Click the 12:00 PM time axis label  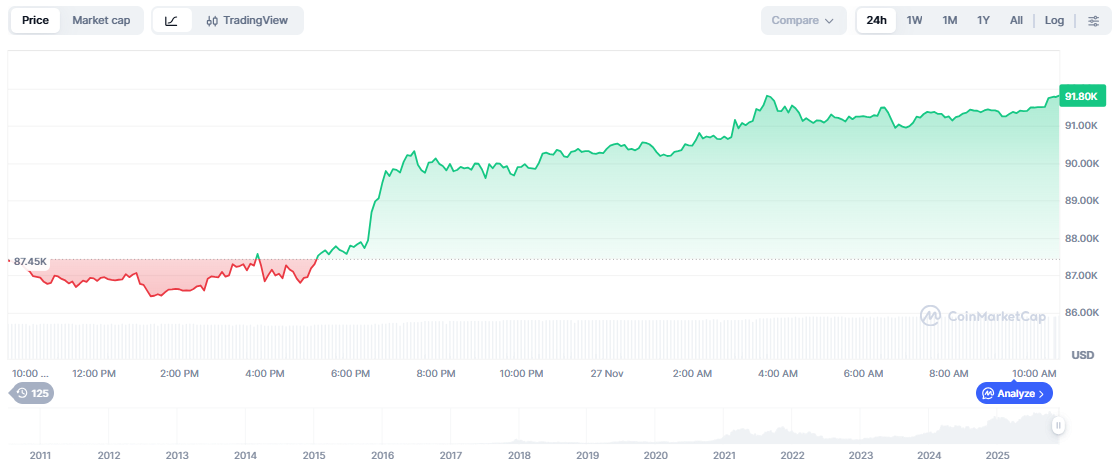(94, 373)
